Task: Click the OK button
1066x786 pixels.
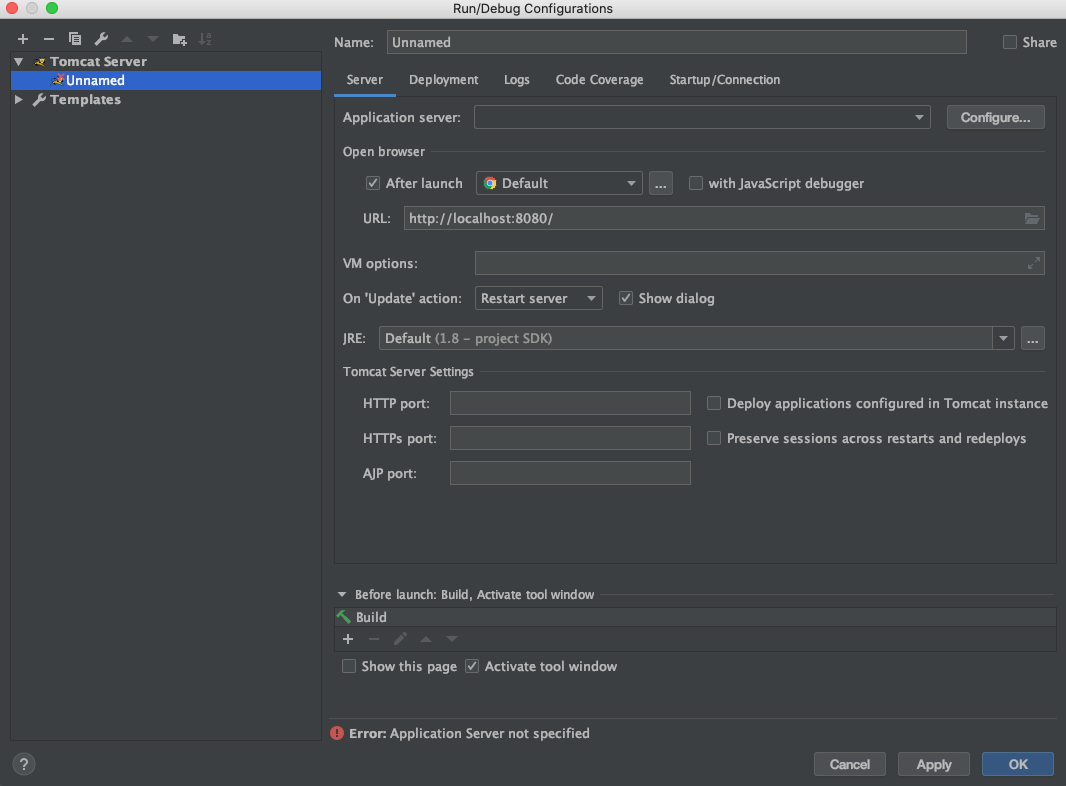Action: 1018,764
